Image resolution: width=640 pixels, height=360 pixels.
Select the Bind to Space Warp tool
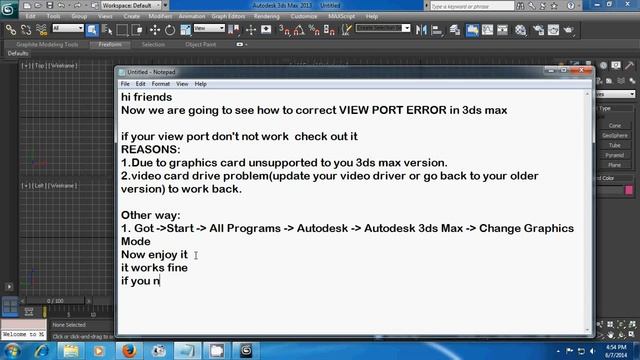click(42, 30)
